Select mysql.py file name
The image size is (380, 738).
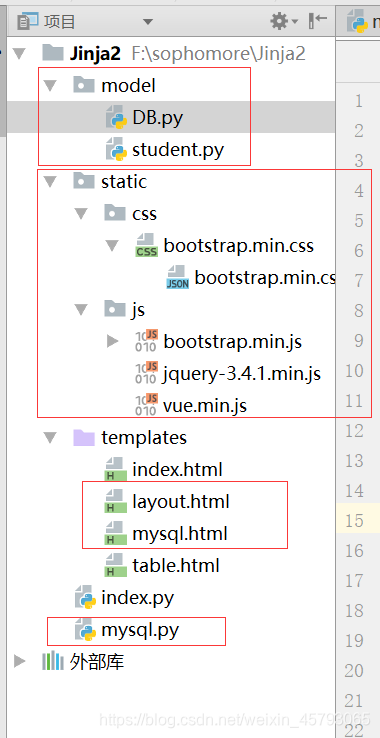click(140, 631)
